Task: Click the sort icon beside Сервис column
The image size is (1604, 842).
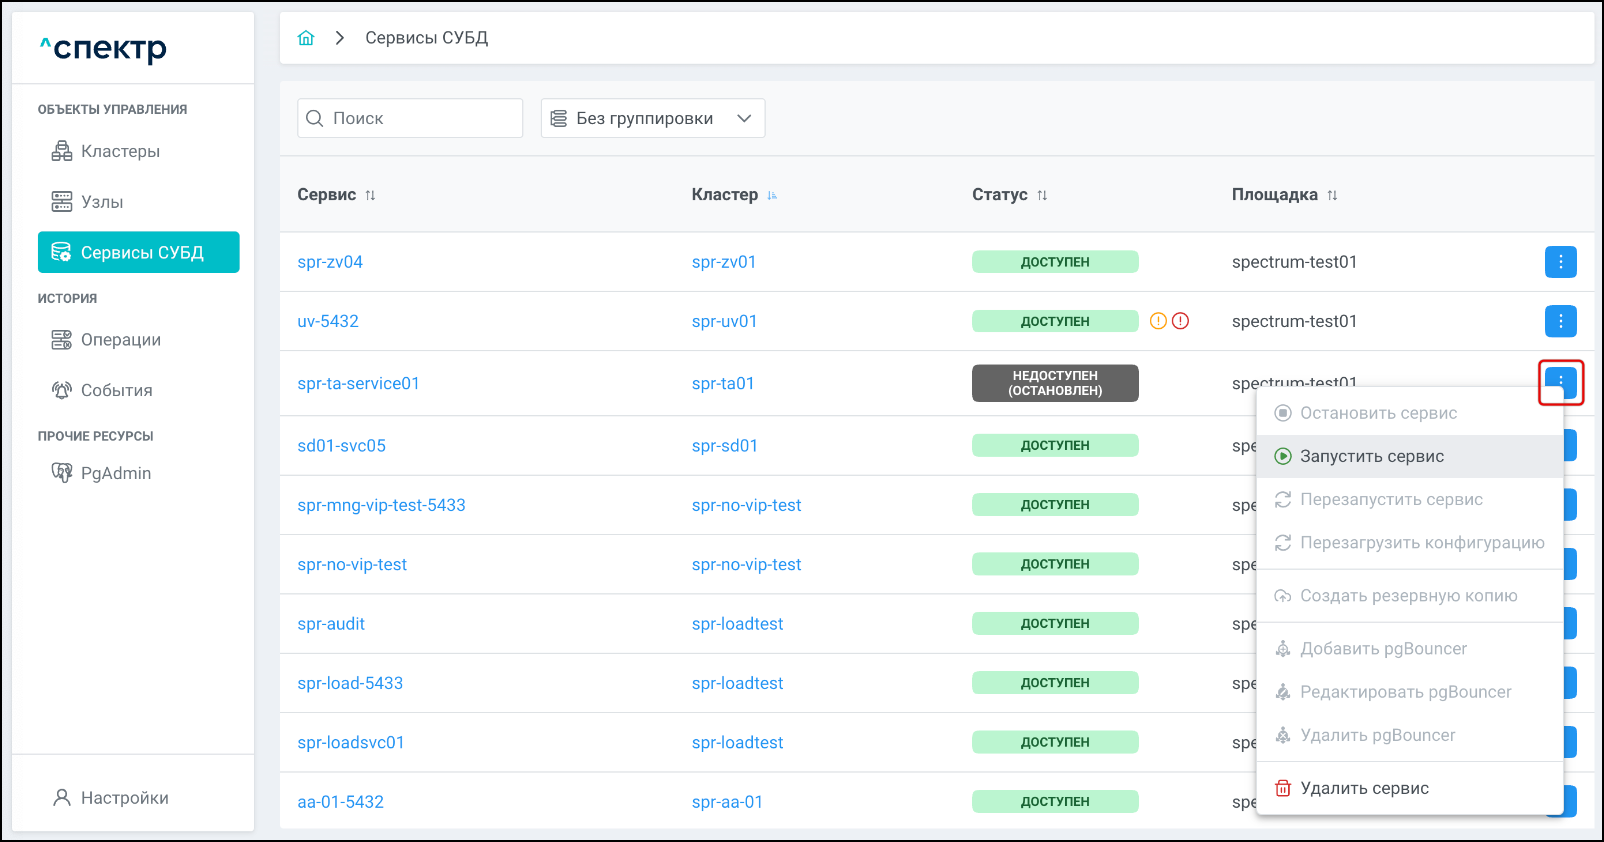Action: 370,195
